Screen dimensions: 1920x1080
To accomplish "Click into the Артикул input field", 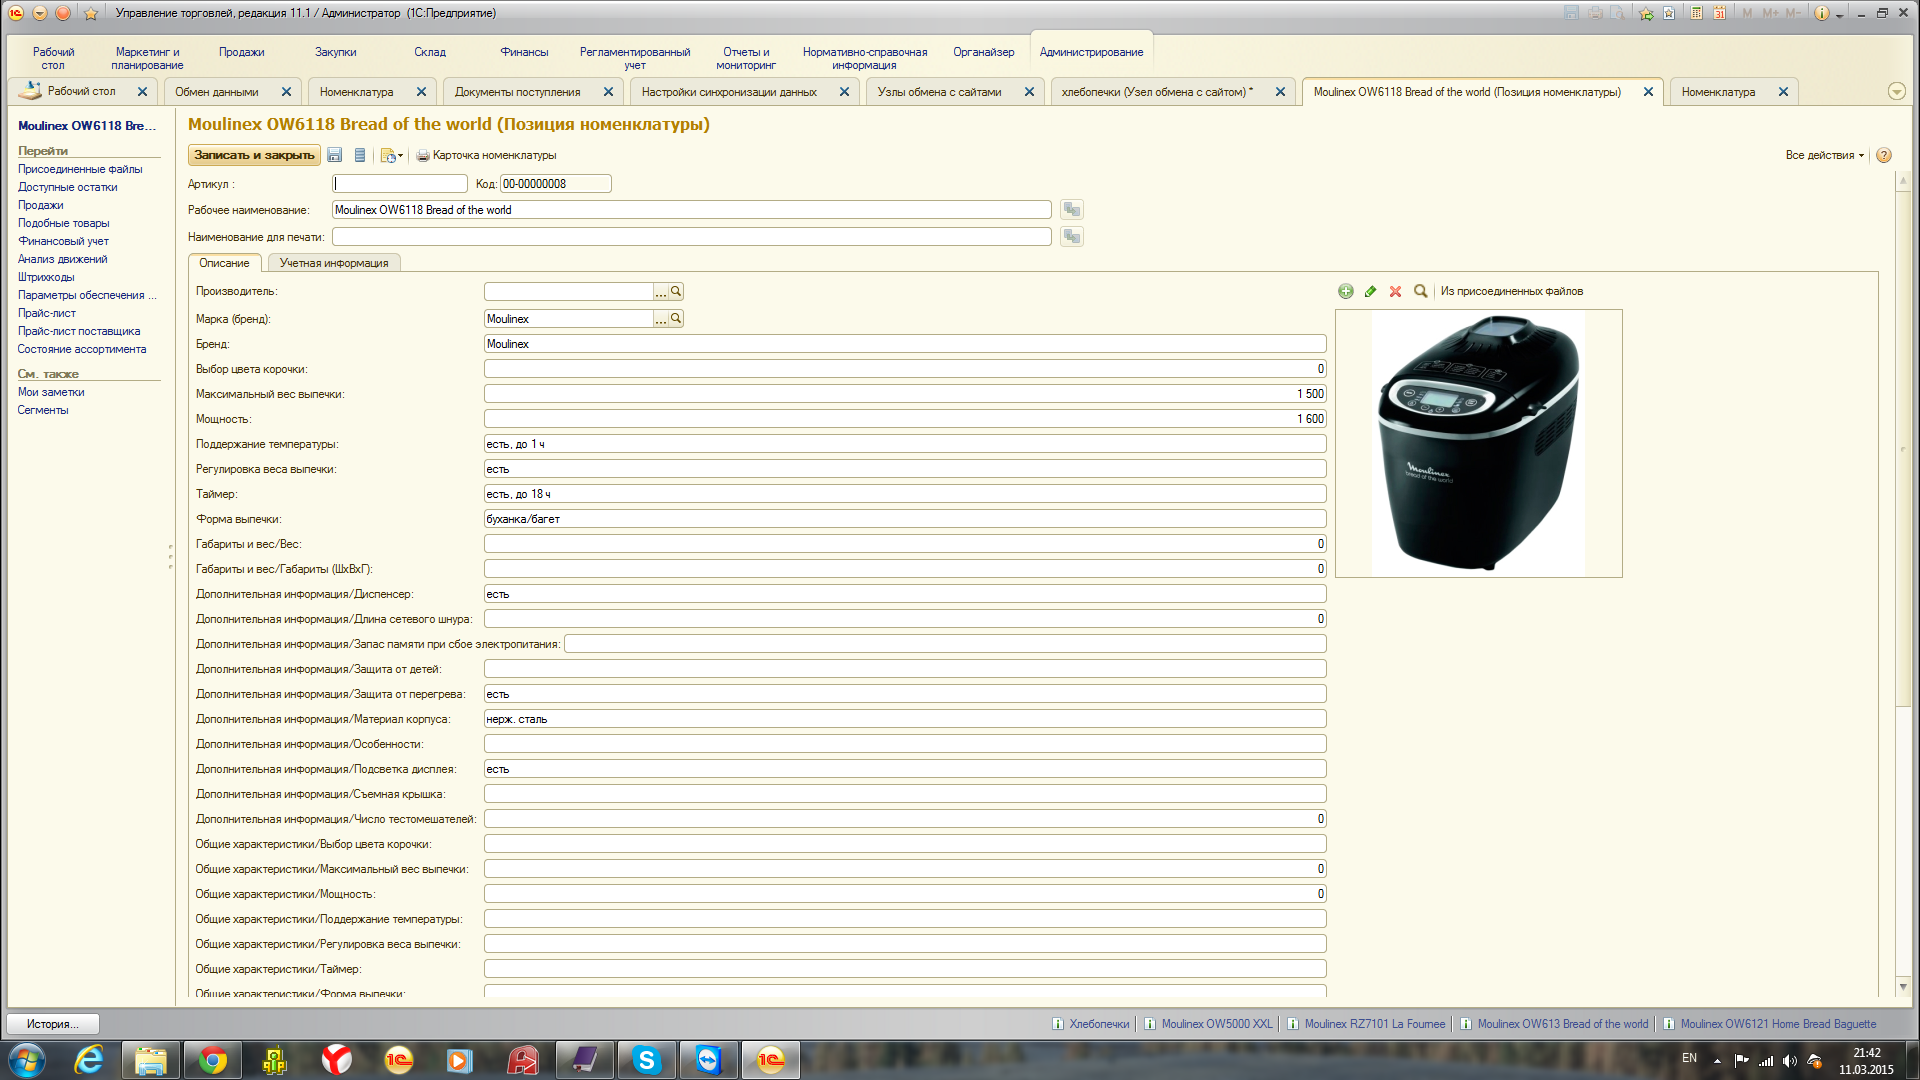I will (x=400, y=183).
